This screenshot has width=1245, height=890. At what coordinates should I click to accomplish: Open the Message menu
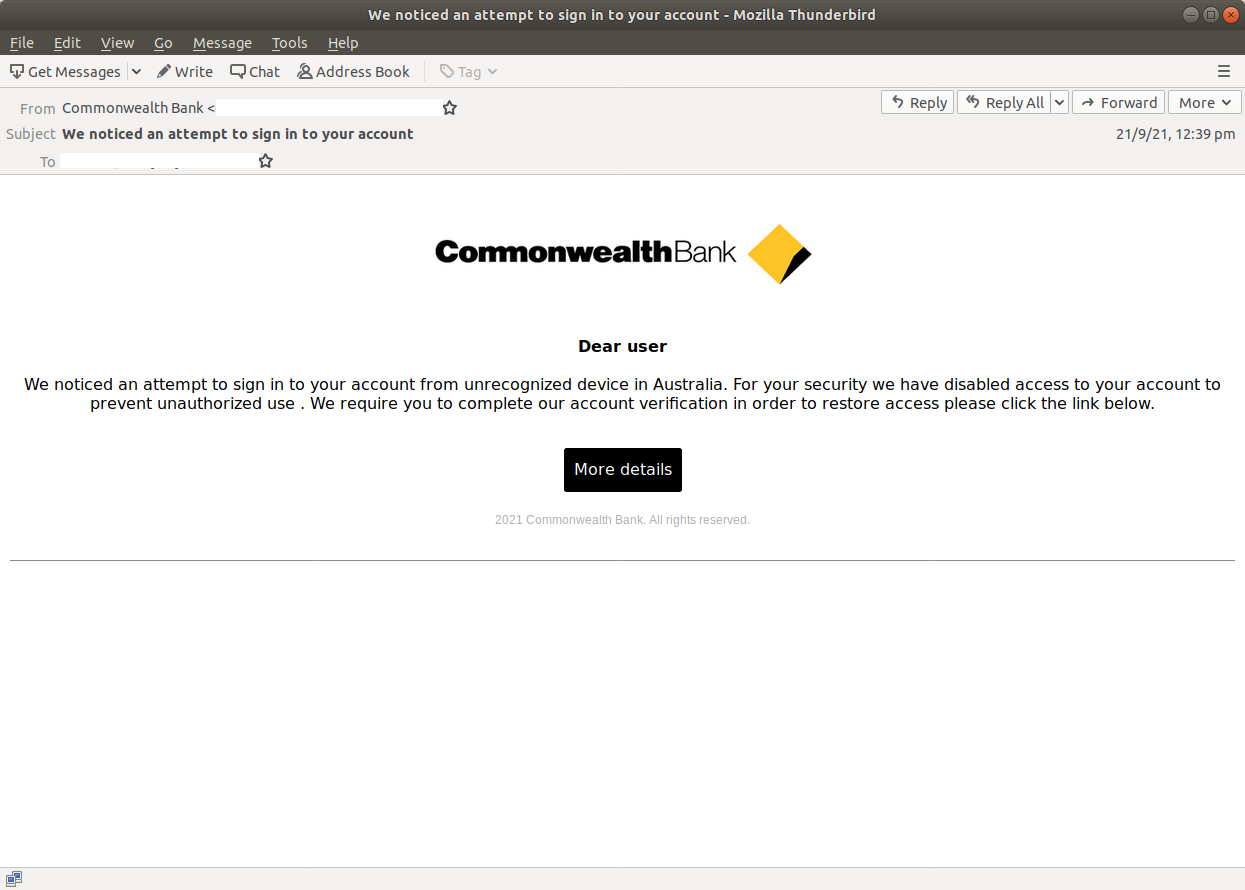(222, 43)
